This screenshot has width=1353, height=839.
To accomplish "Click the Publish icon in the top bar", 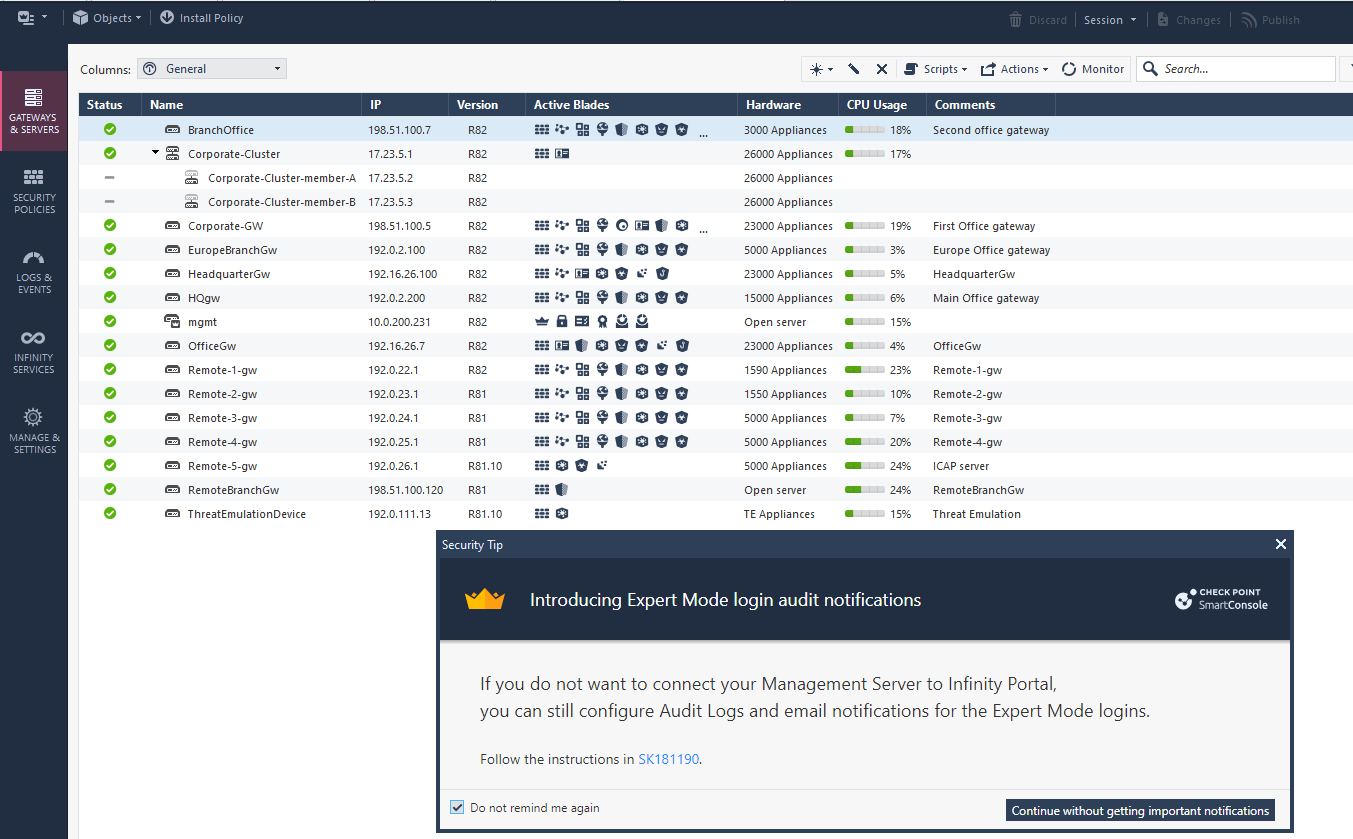I will 1249,20.
